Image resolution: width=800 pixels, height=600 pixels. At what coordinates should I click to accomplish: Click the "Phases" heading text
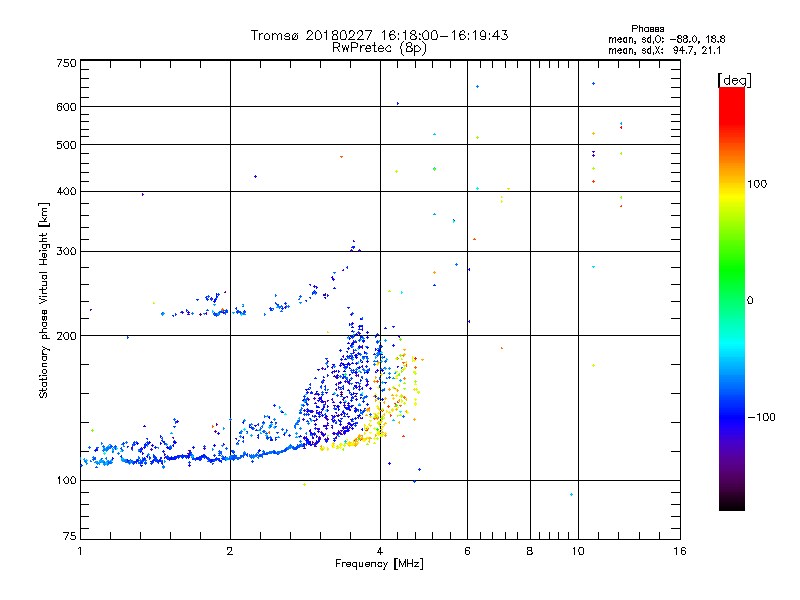click(x=647, y=29)
